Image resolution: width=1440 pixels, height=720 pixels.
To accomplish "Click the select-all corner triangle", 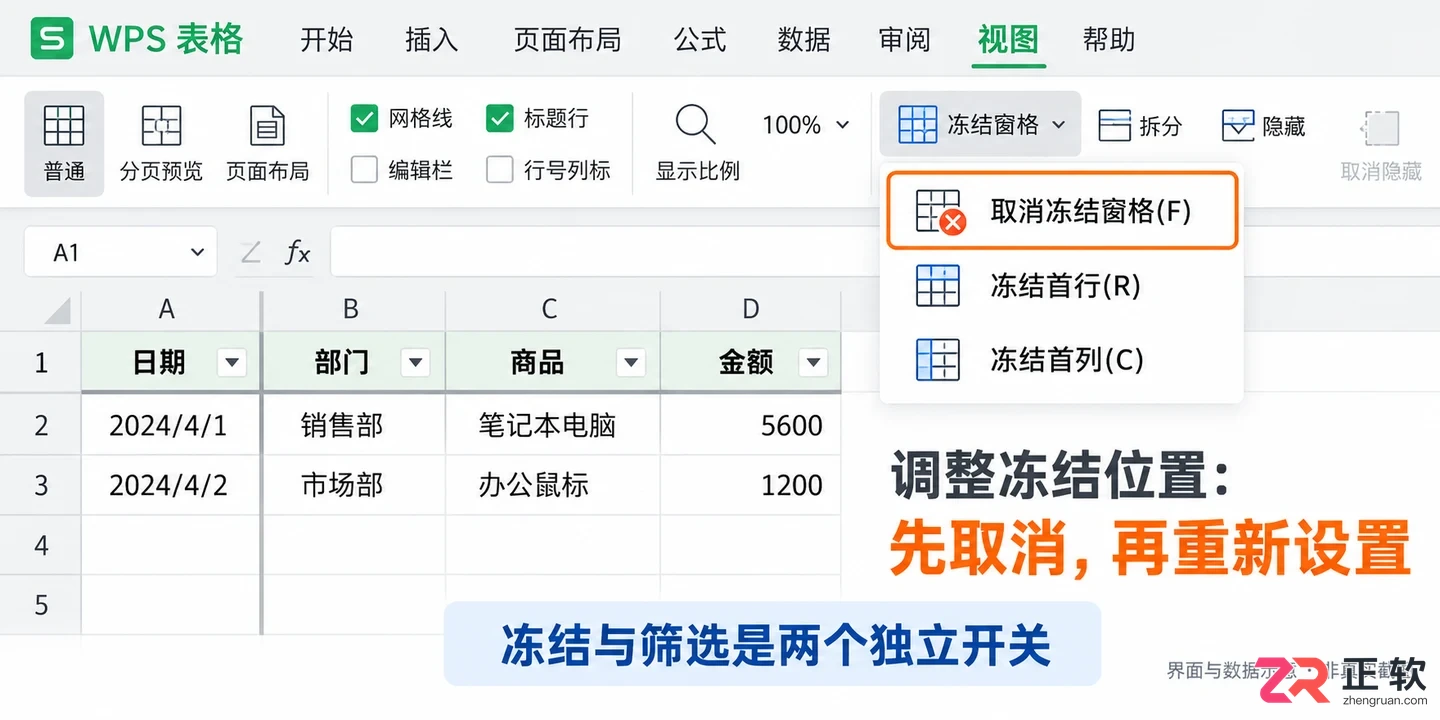I will click(57, 310).
